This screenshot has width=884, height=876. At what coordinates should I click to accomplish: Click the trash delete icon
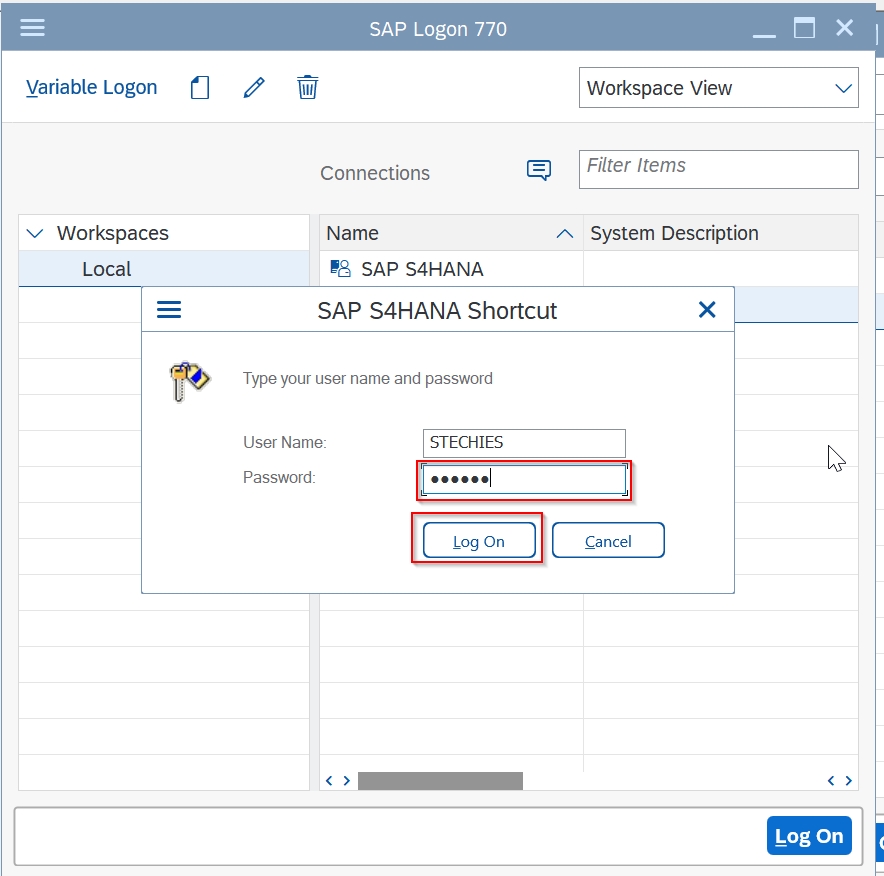pos(307,87)
